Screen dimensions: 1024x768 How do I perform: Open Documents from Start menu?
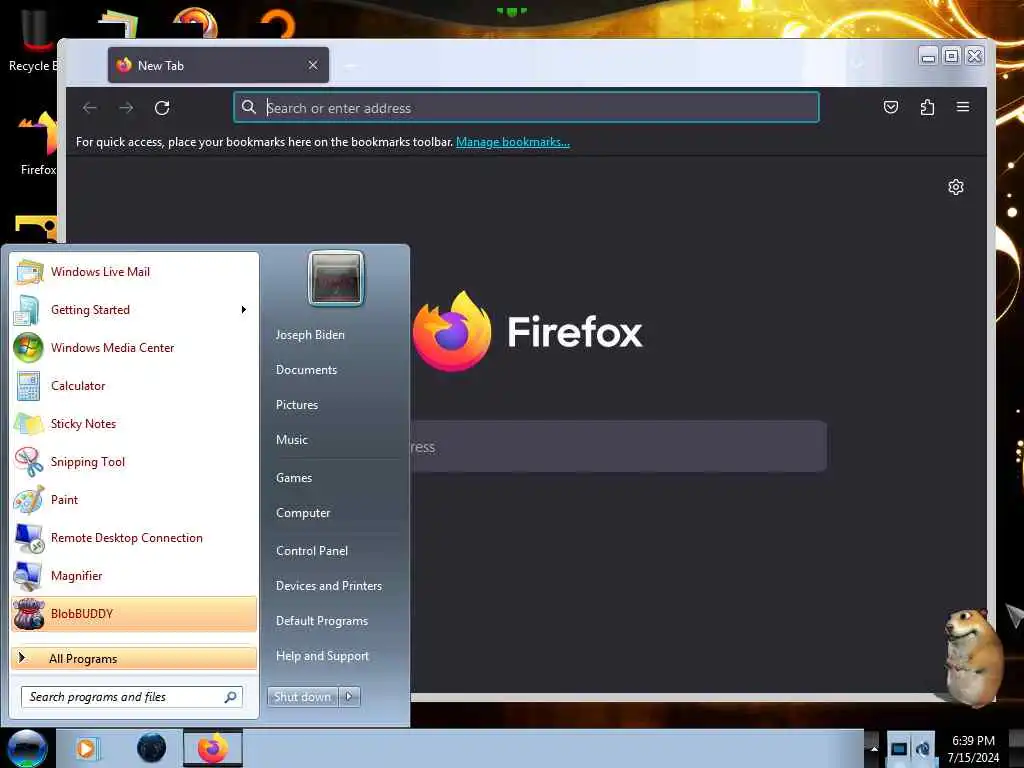[x=306, y=370]
